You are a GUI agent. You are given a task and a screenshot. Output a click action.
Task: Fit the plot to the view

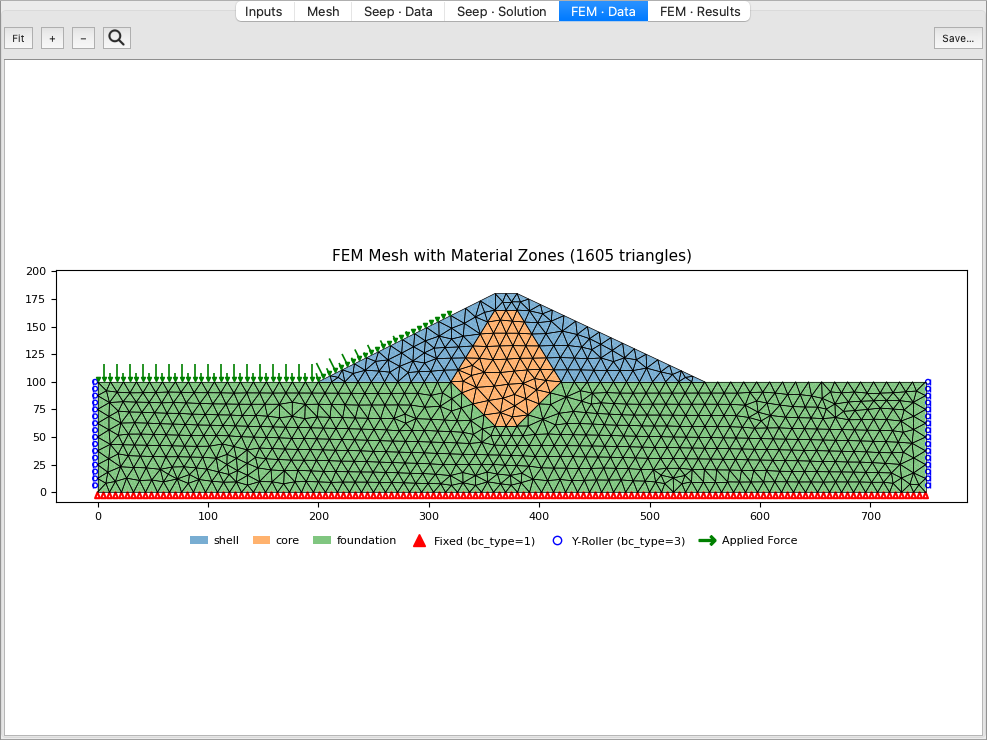pyautogui.click(x=18, y=38)
